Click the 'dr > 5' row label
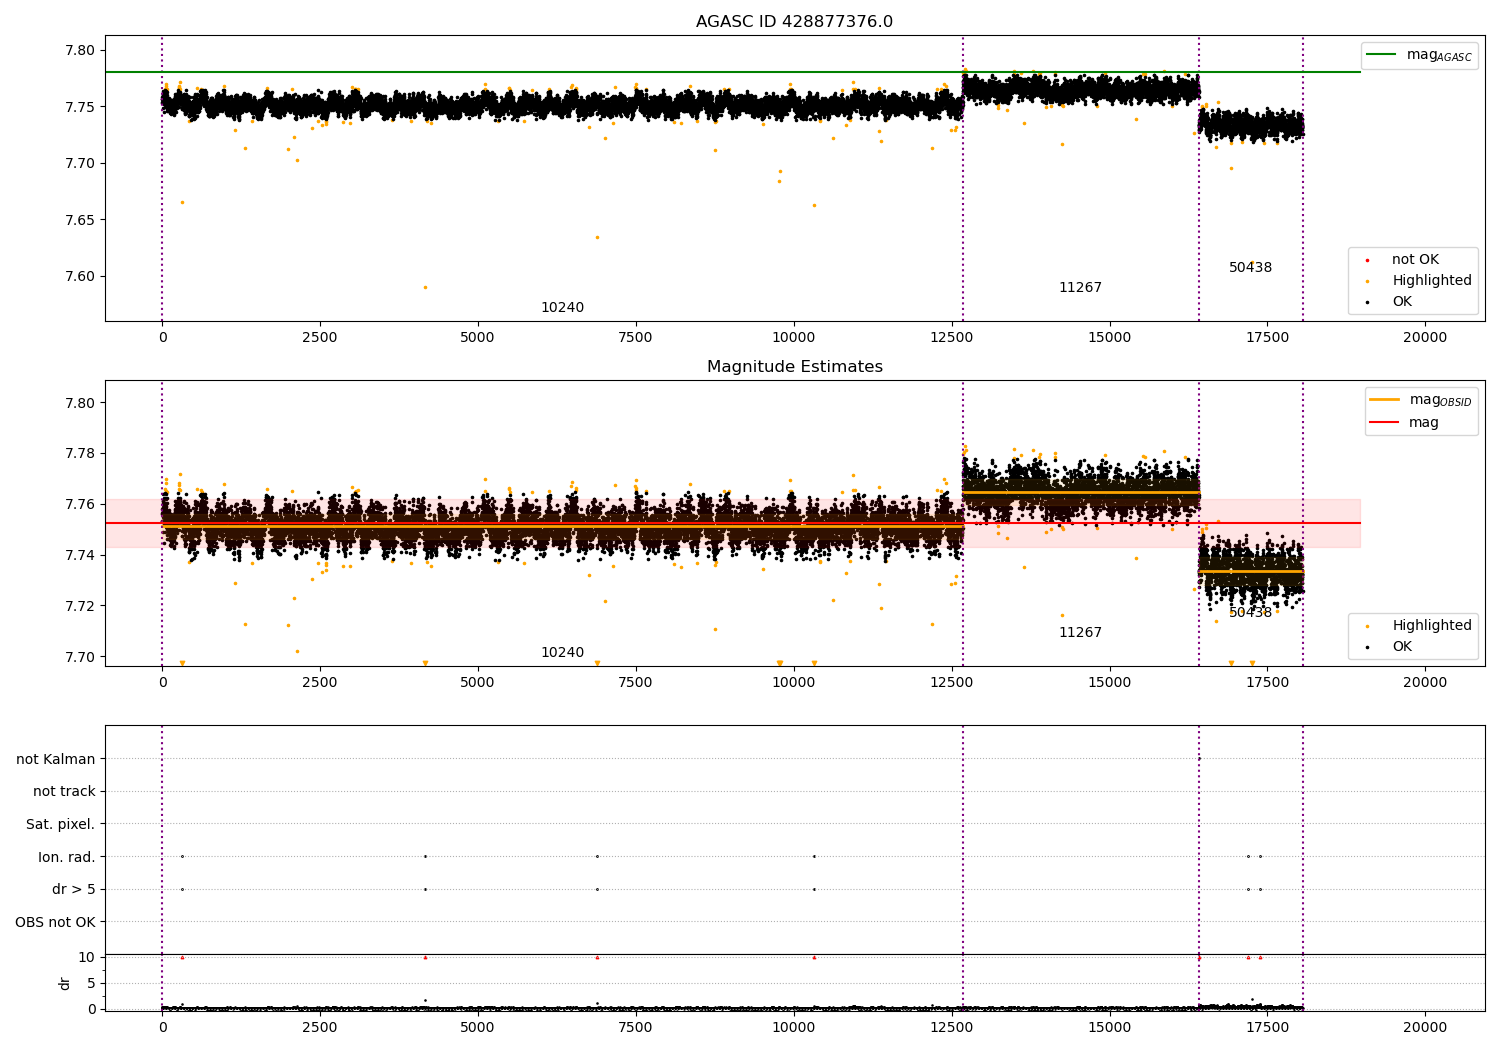This screenshot has width=1500, height=1050. point(74,889)
